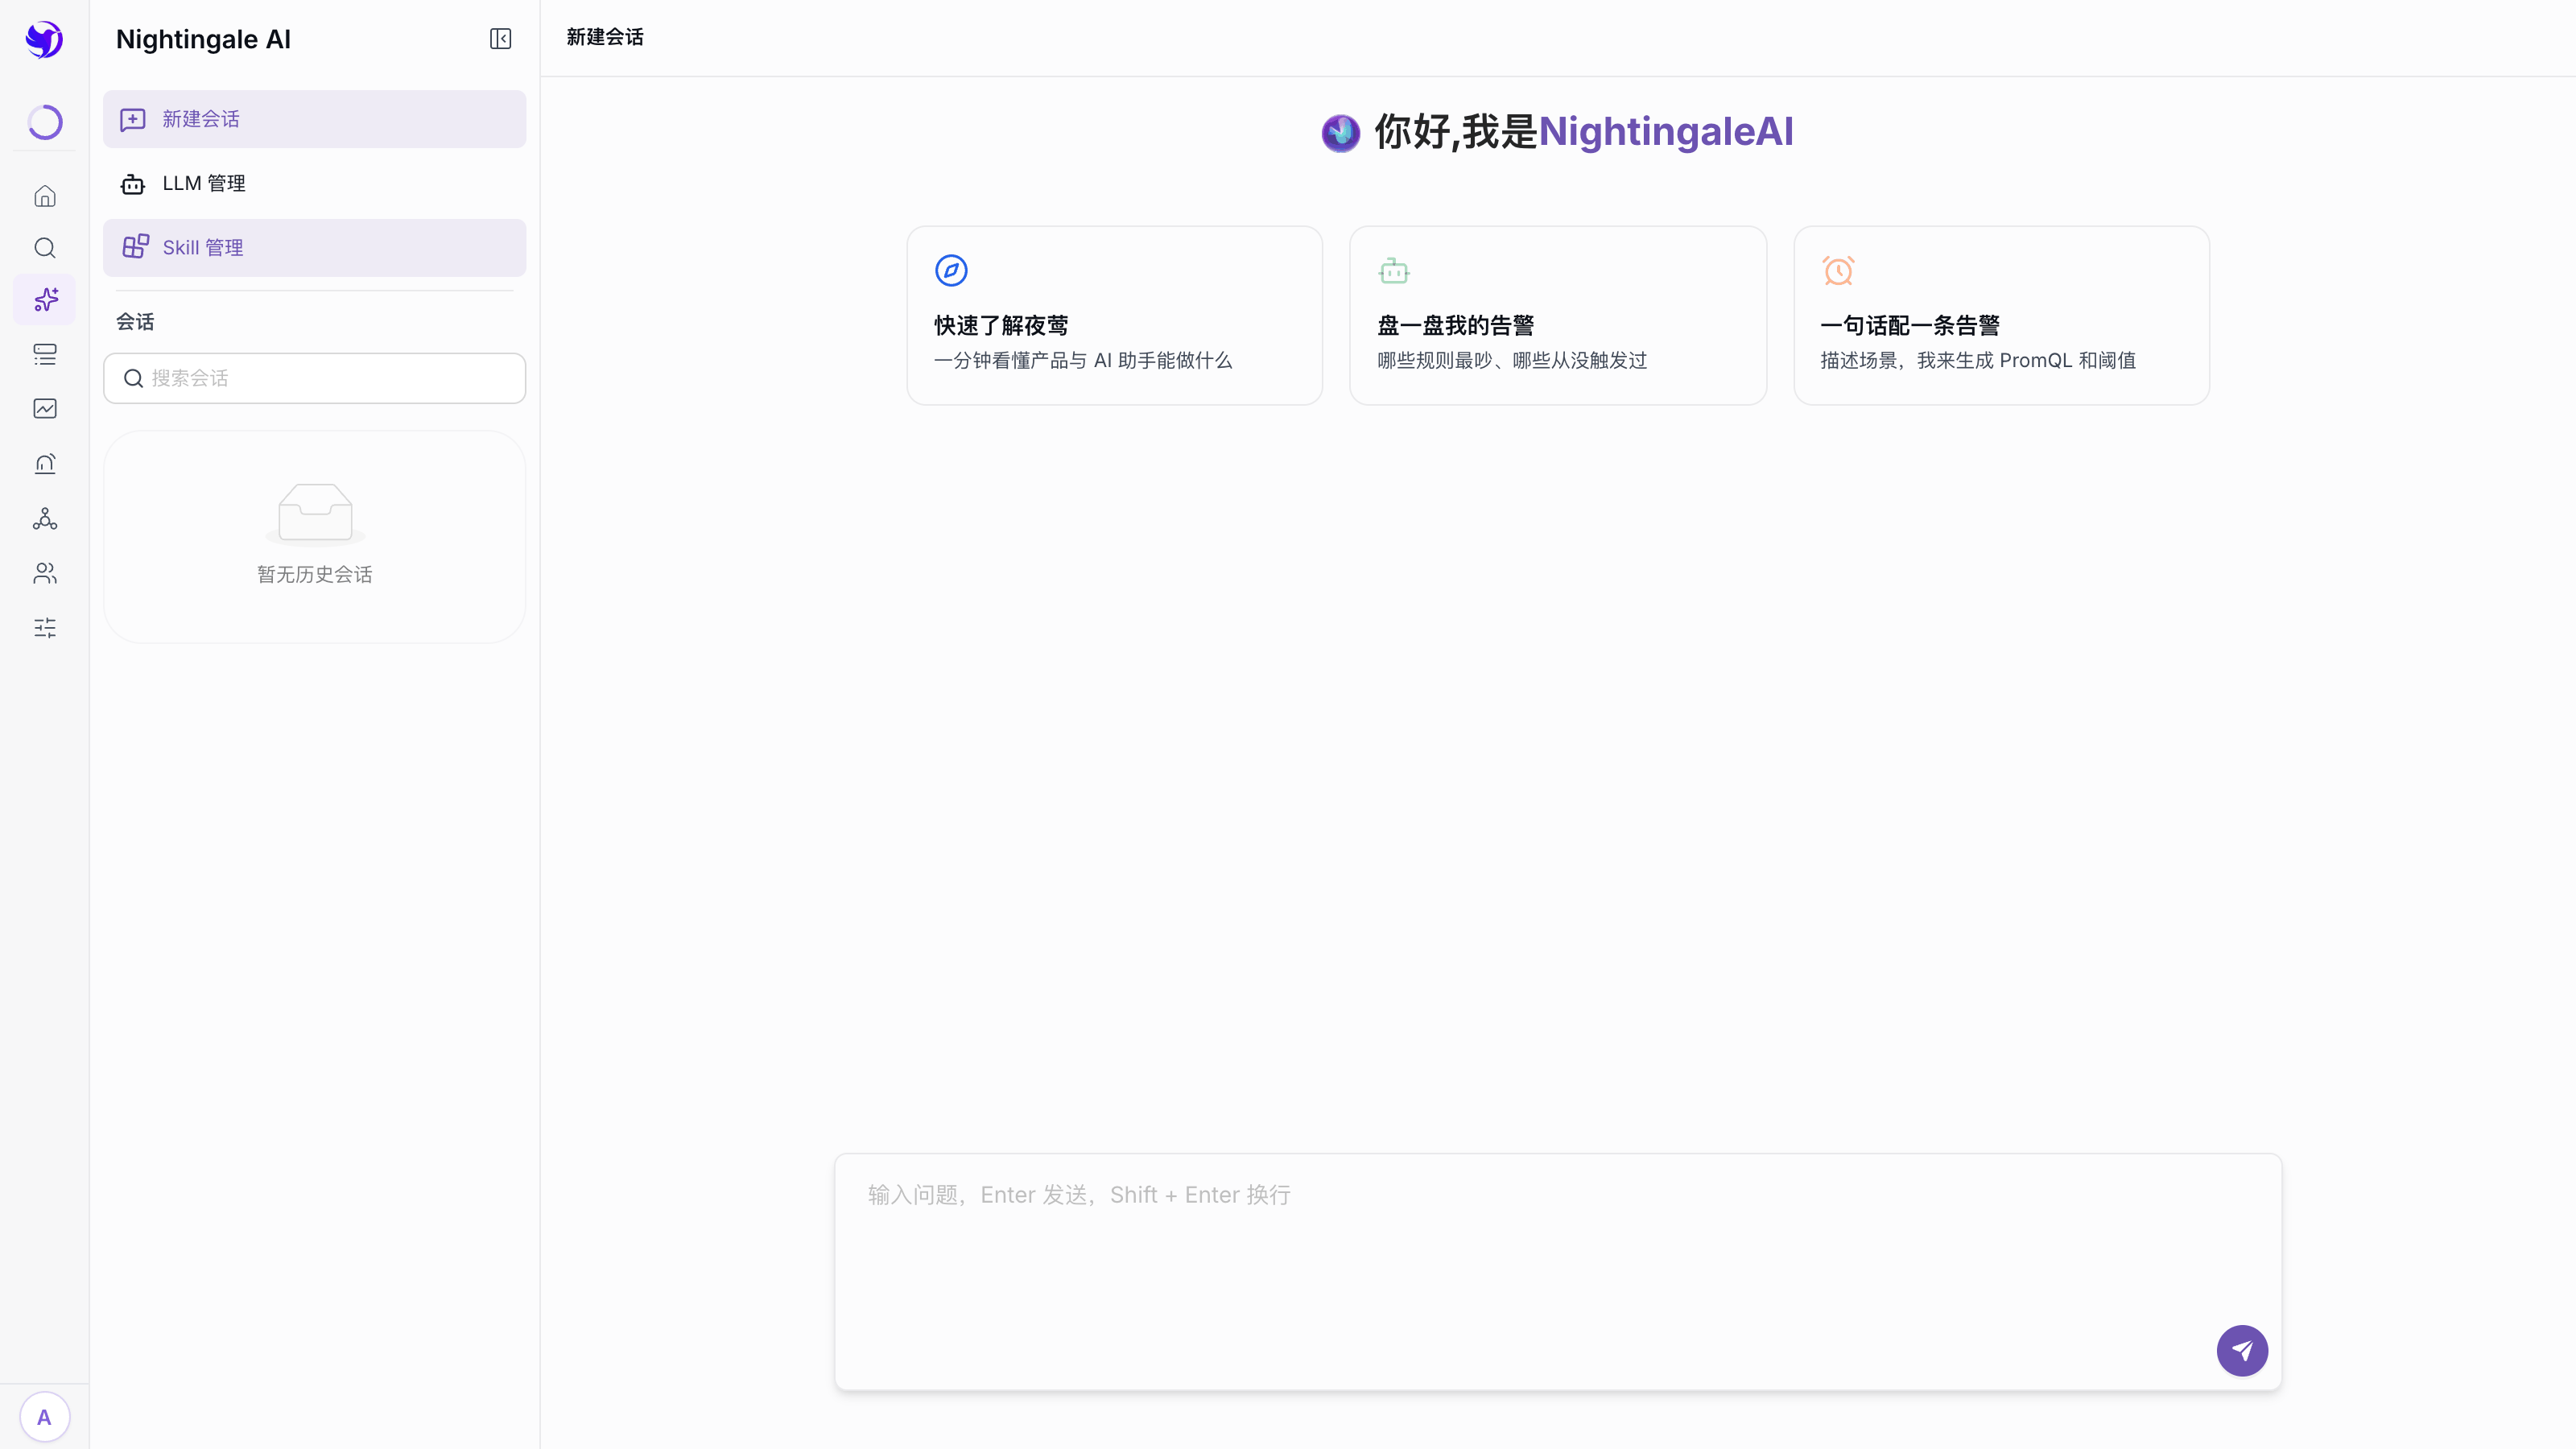Open the search magnifier in left rail
The image size is (2576, 1449).
tap(45, 248)
